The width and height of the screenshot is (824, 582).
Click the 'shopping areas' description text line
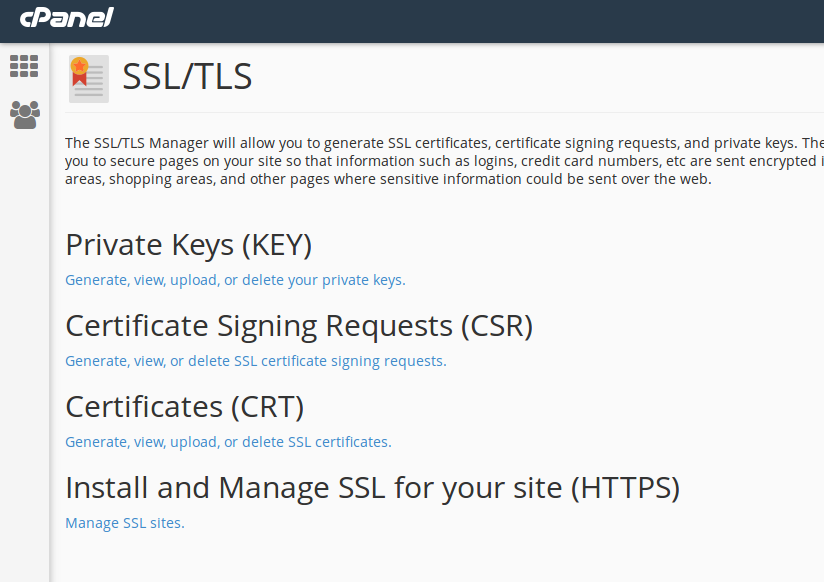pos(388,180)
